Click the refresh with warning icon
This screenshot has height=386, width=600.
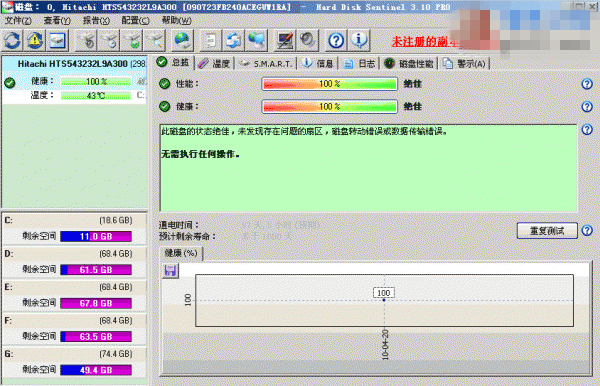tap(35, 40)
